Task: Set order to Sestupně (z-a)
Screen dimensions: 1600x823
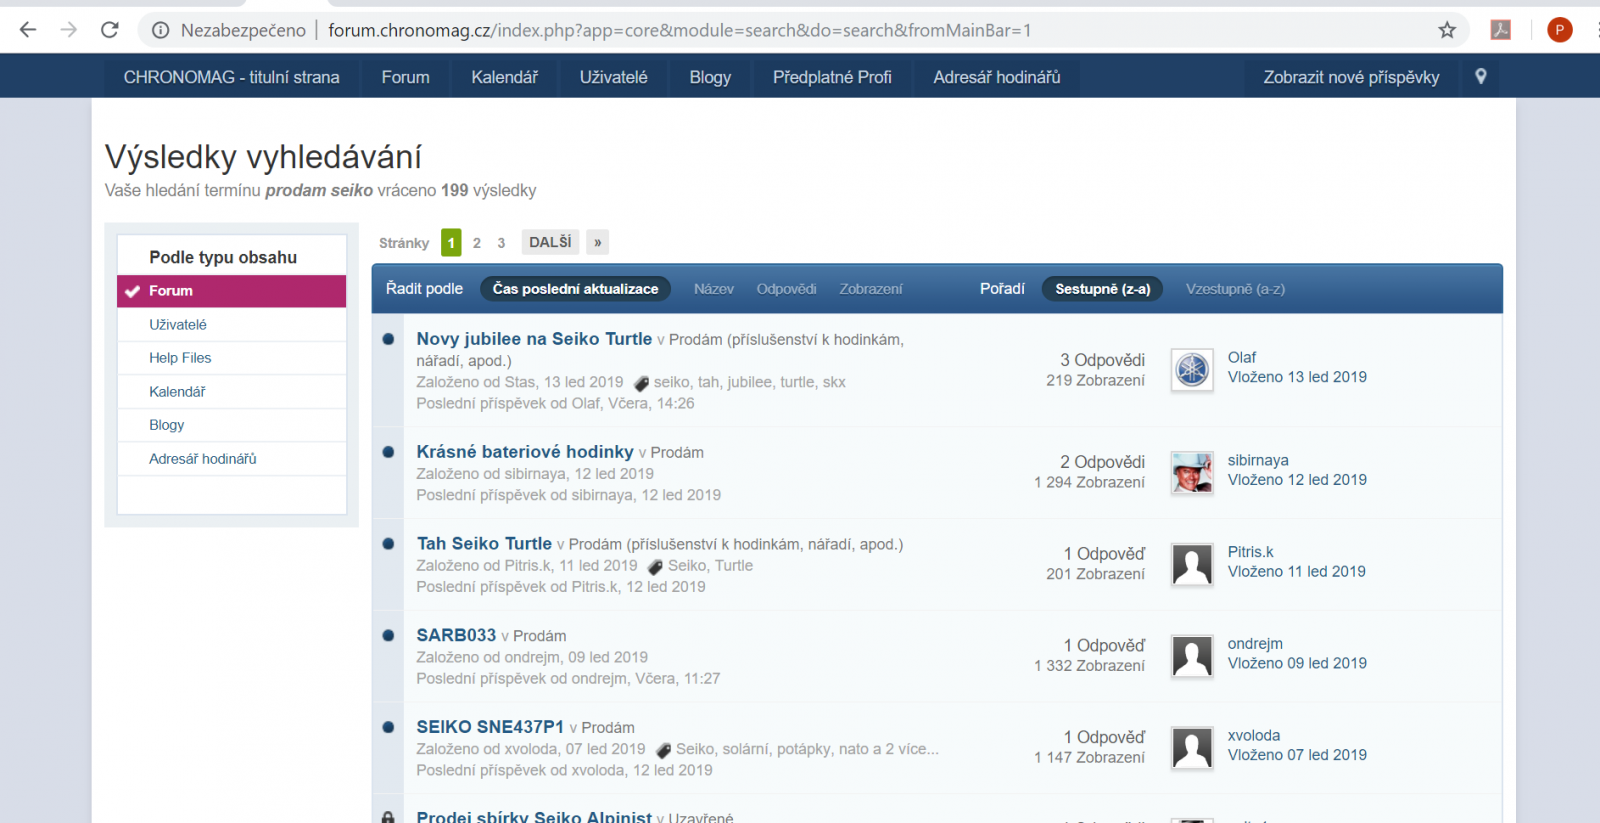Action: click(1102, 289)
